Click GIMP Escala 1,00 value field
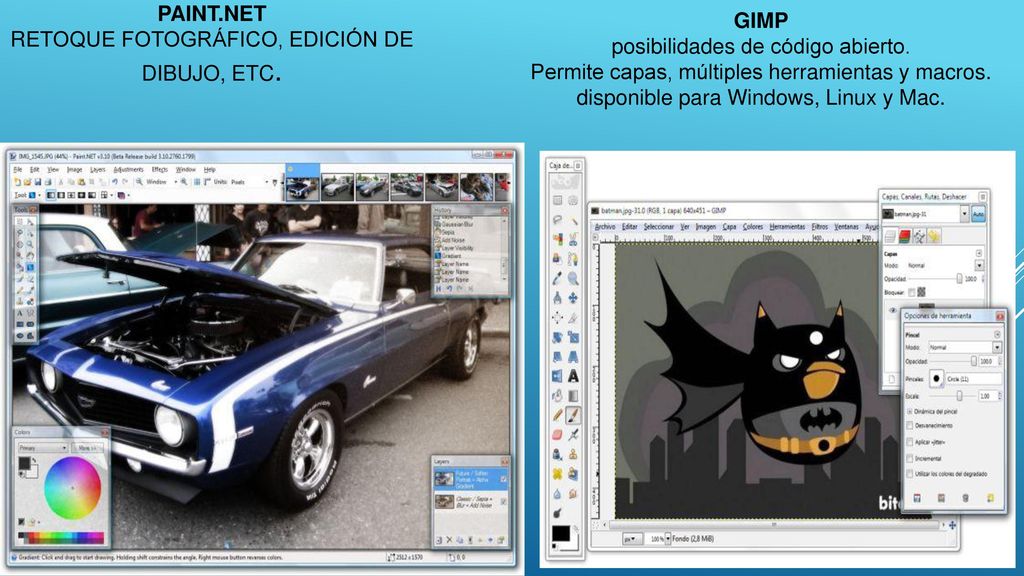The width and height of the screenshot is (1024, 576). (x=987, y=396)
